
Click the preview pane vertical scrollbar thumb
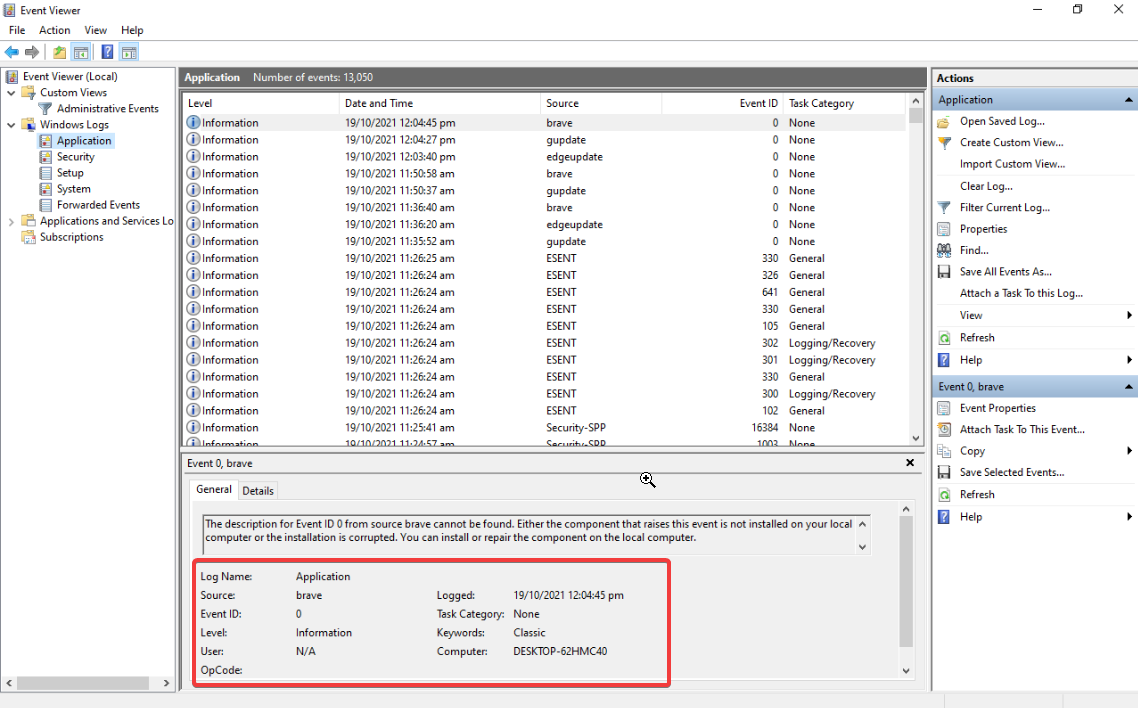(x=906, y=582)
